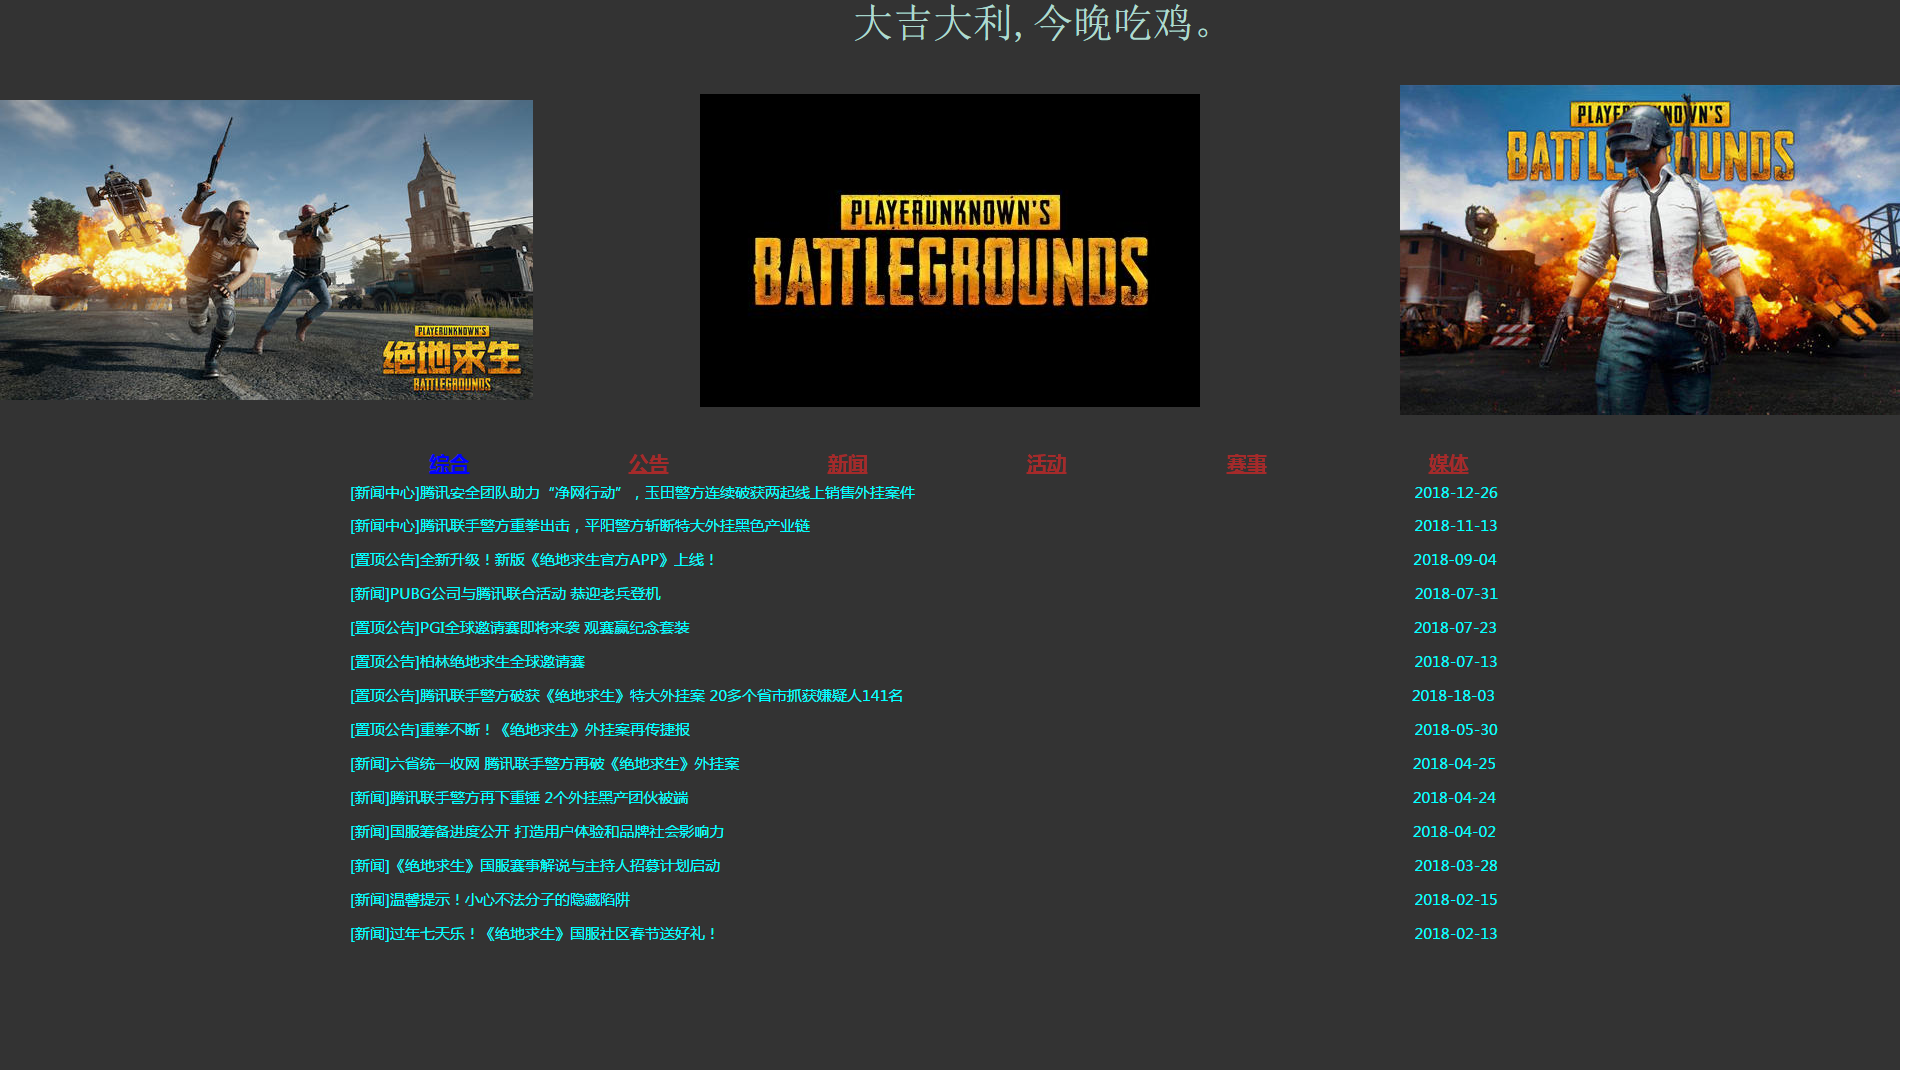Open news 国服赛事解说与主持人招募计划启动
1920x1070 pixels.
coord(535,866)
